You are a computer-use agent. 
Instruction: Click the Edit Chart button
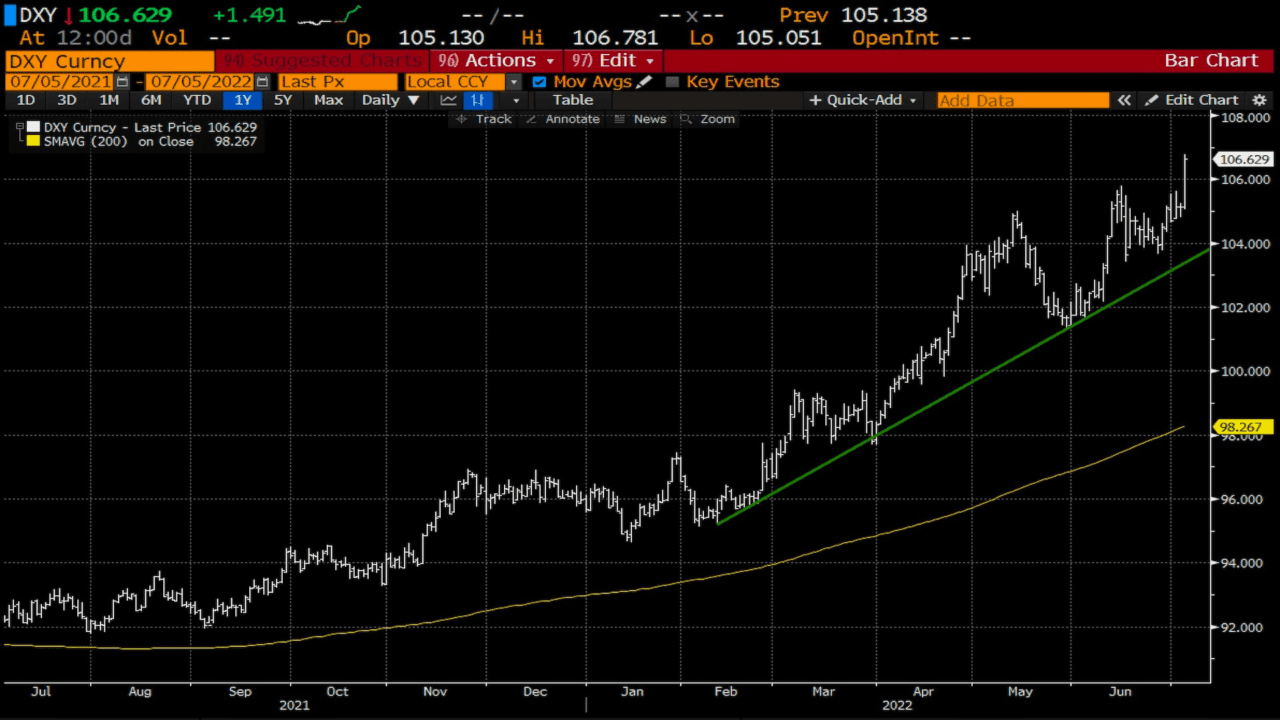1192,100
